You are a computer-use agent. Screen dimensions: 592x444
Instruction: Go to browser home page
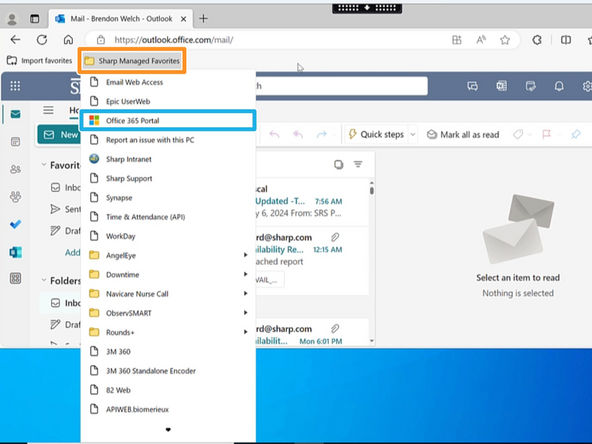coord(68,40)
